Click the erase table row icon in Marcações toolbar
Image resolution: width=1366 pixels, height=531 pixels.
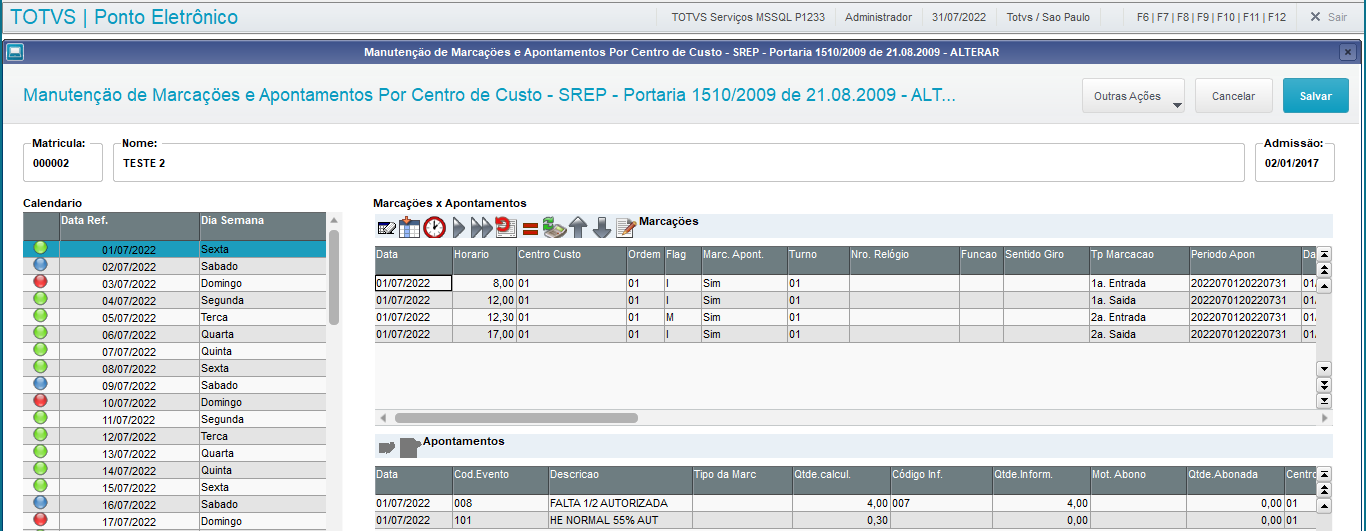click(x=386, y=228)
